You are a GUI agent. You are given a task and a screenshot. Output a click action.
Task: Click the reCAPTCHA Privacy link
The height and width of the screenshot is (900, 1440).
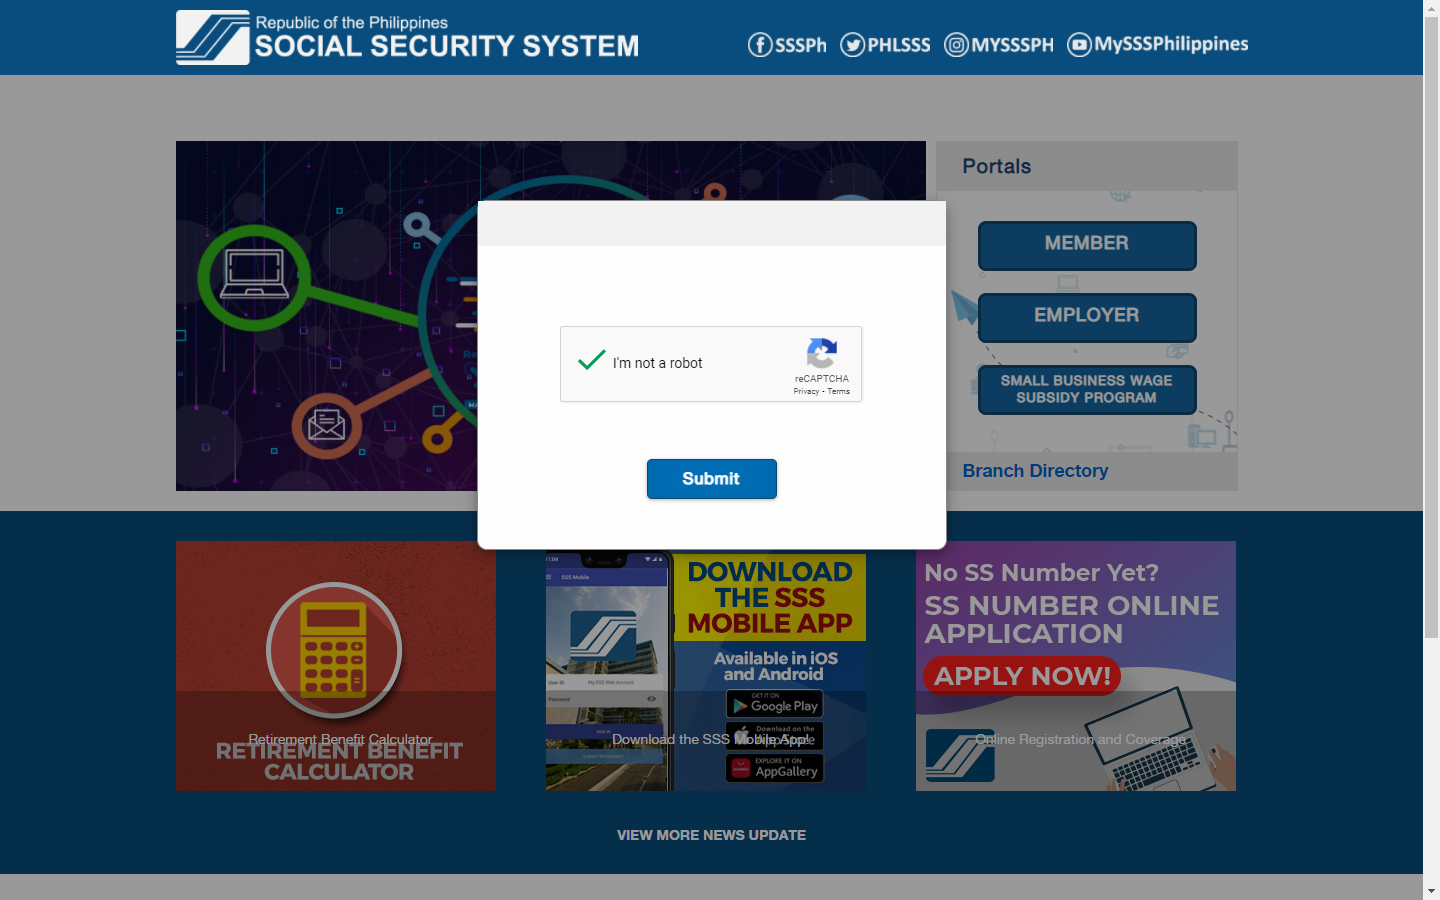pyautogui.click(x=806, y=392)
